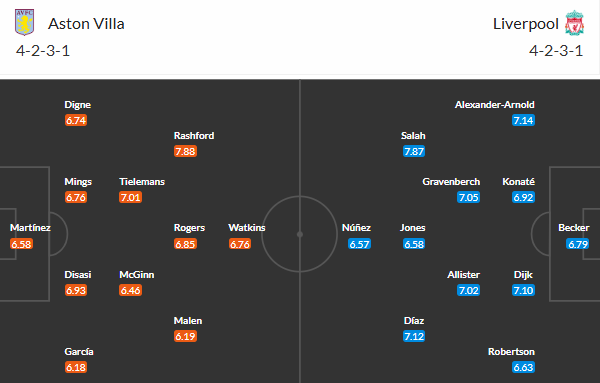
Task: Click on player McGinn
Action: click(137, 275)
